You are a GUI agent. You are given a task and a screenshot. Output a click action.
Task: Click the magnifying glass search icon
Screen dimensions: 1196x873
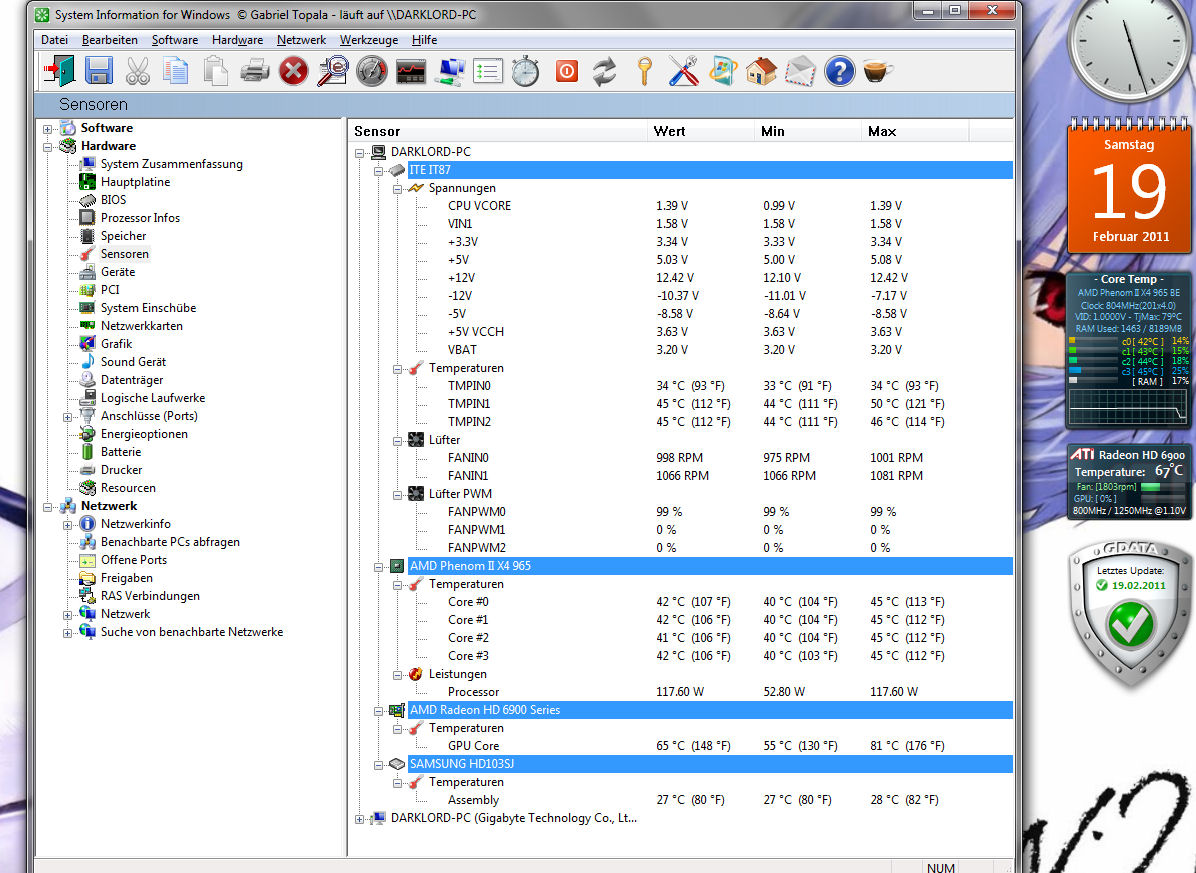[333, 71]
